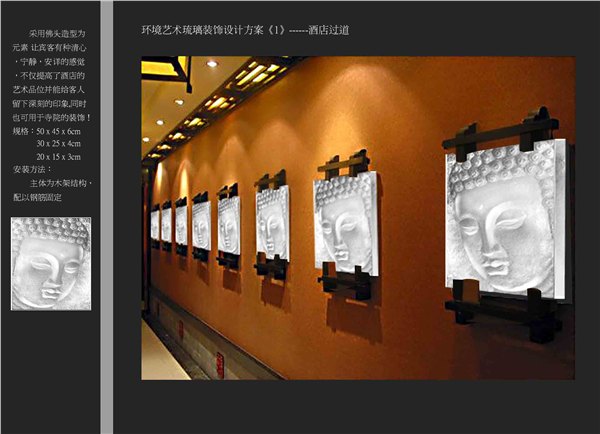Click the line 元素 让宾客有种清心

click(49, 48)
